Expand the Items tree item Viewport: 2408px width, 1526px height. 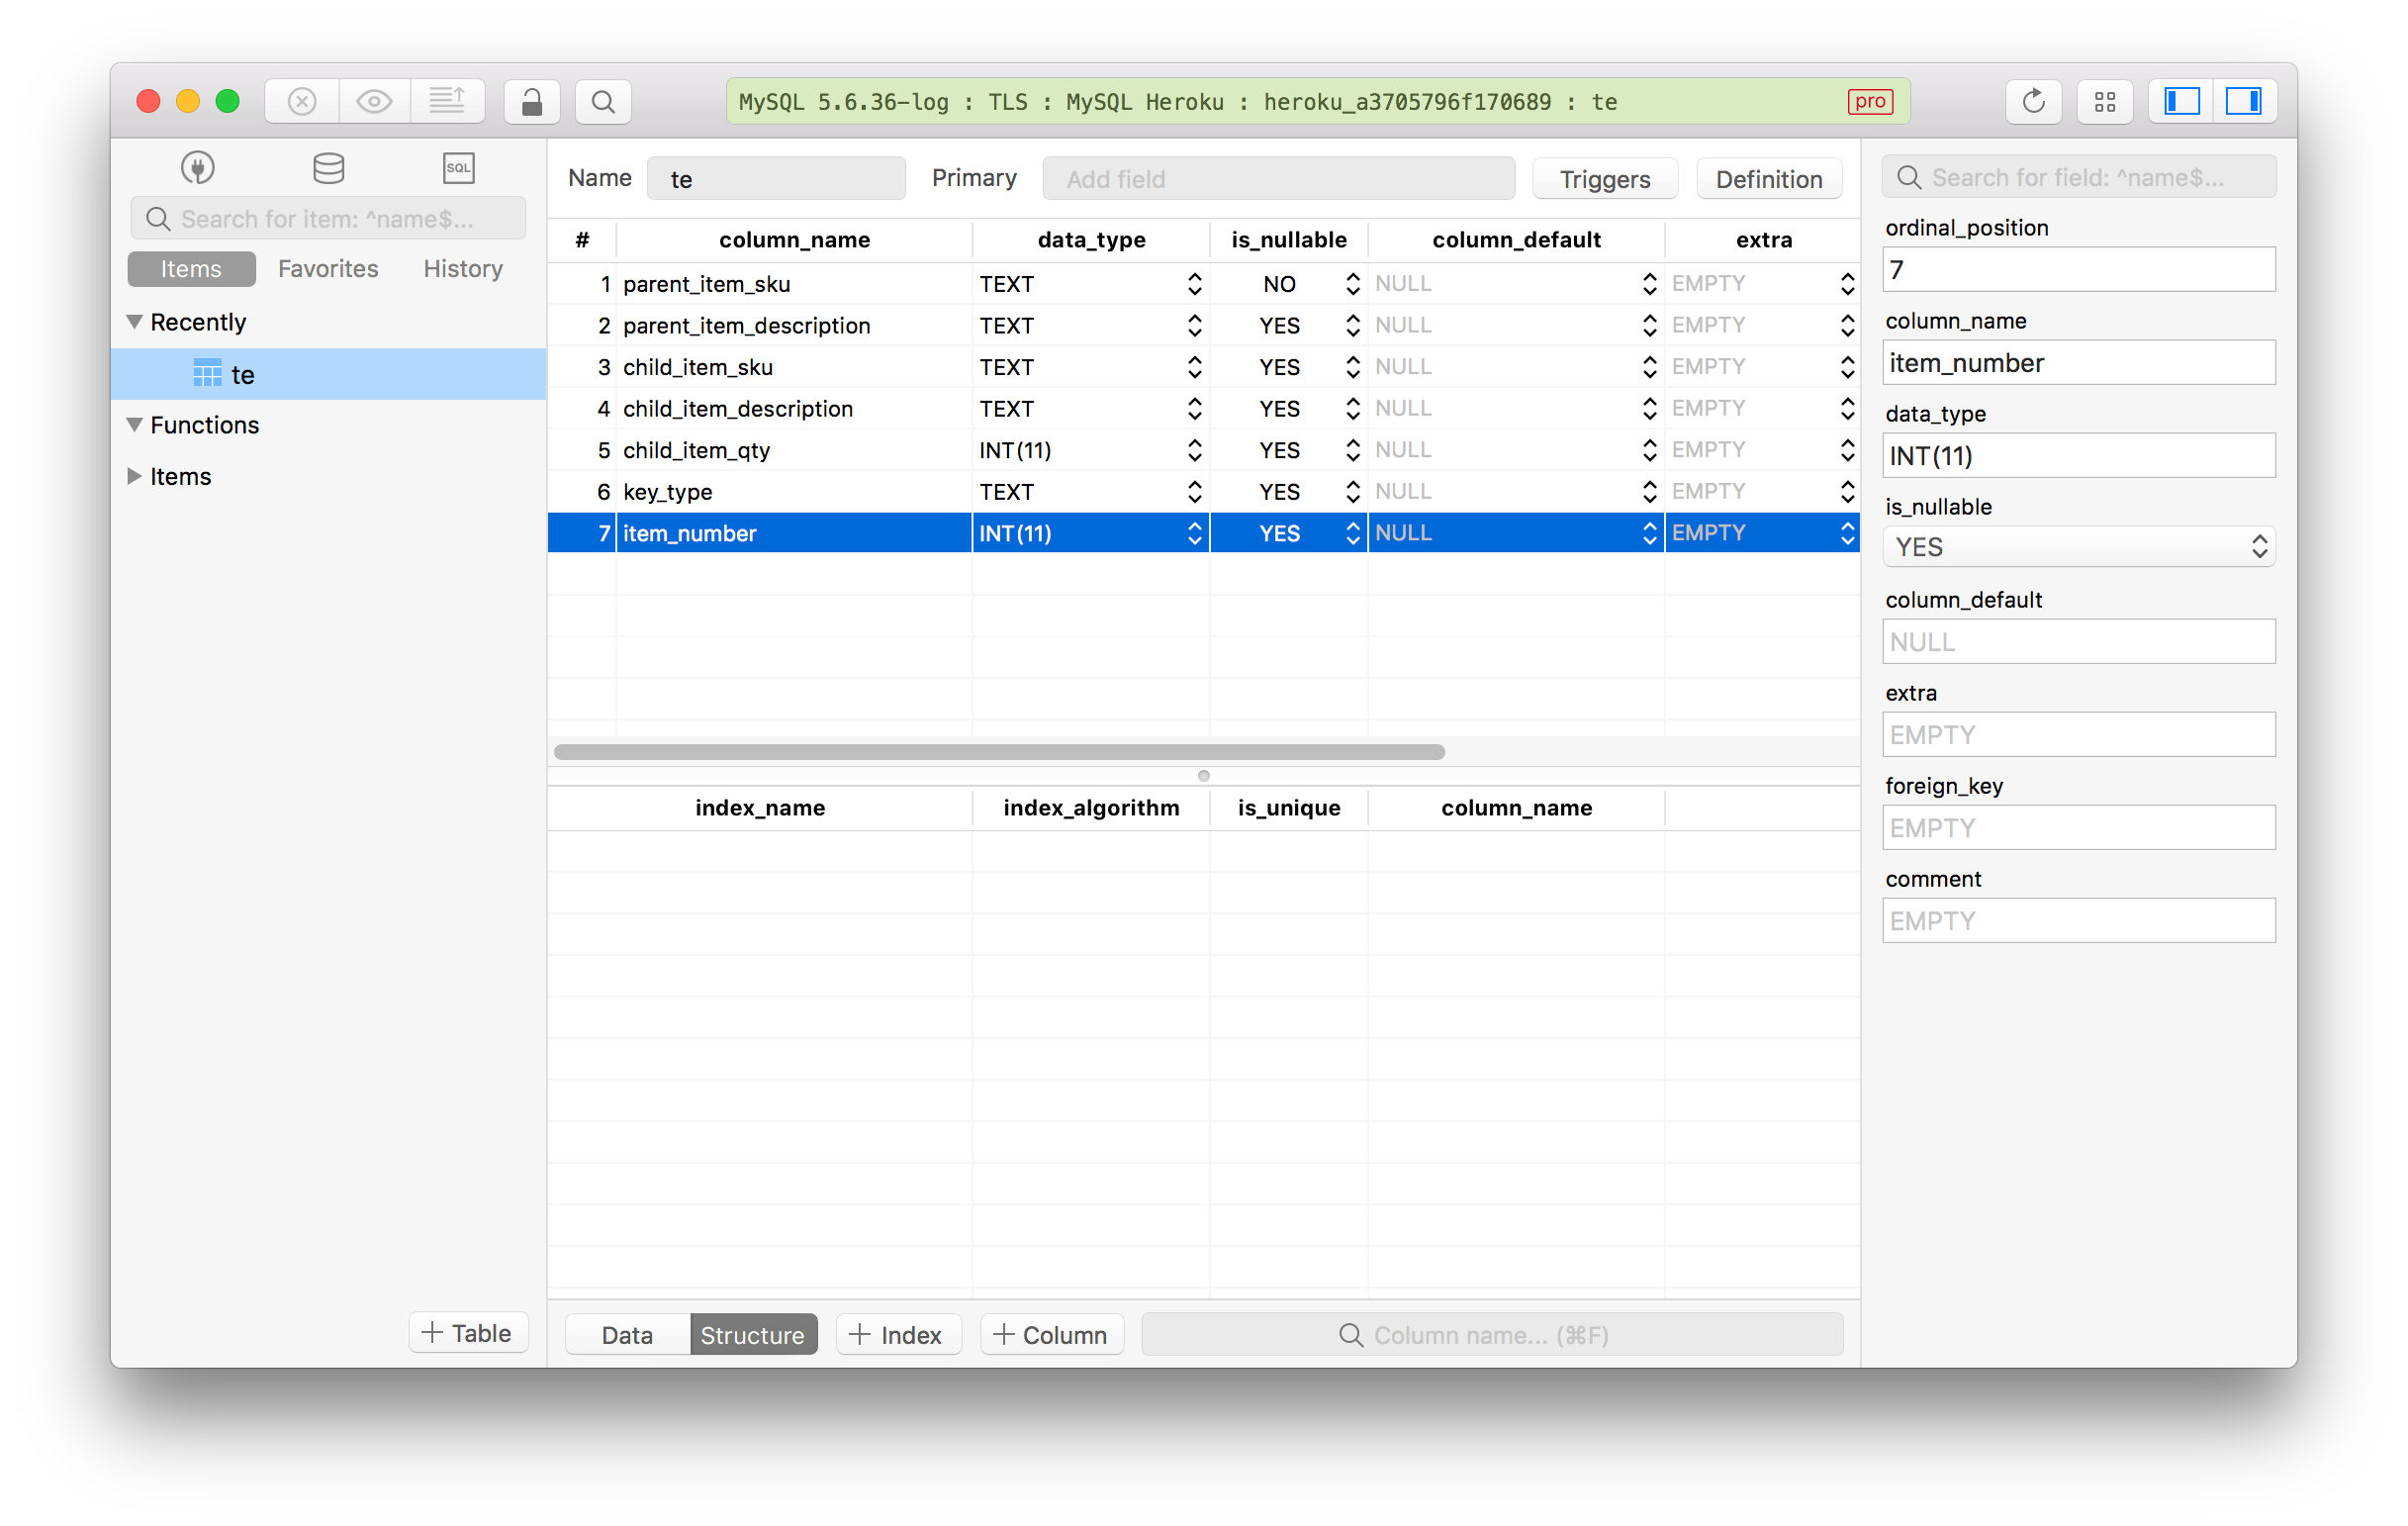[136, 476]
